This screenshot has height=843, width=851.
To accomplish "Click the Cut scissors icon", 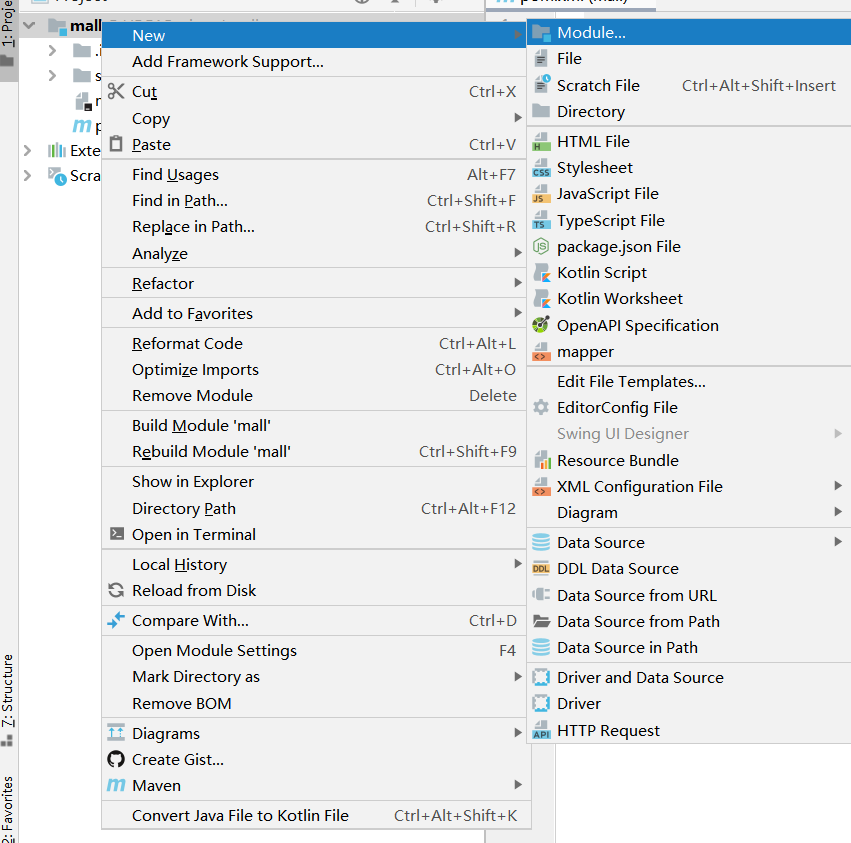I will click(x=116, y=91).
